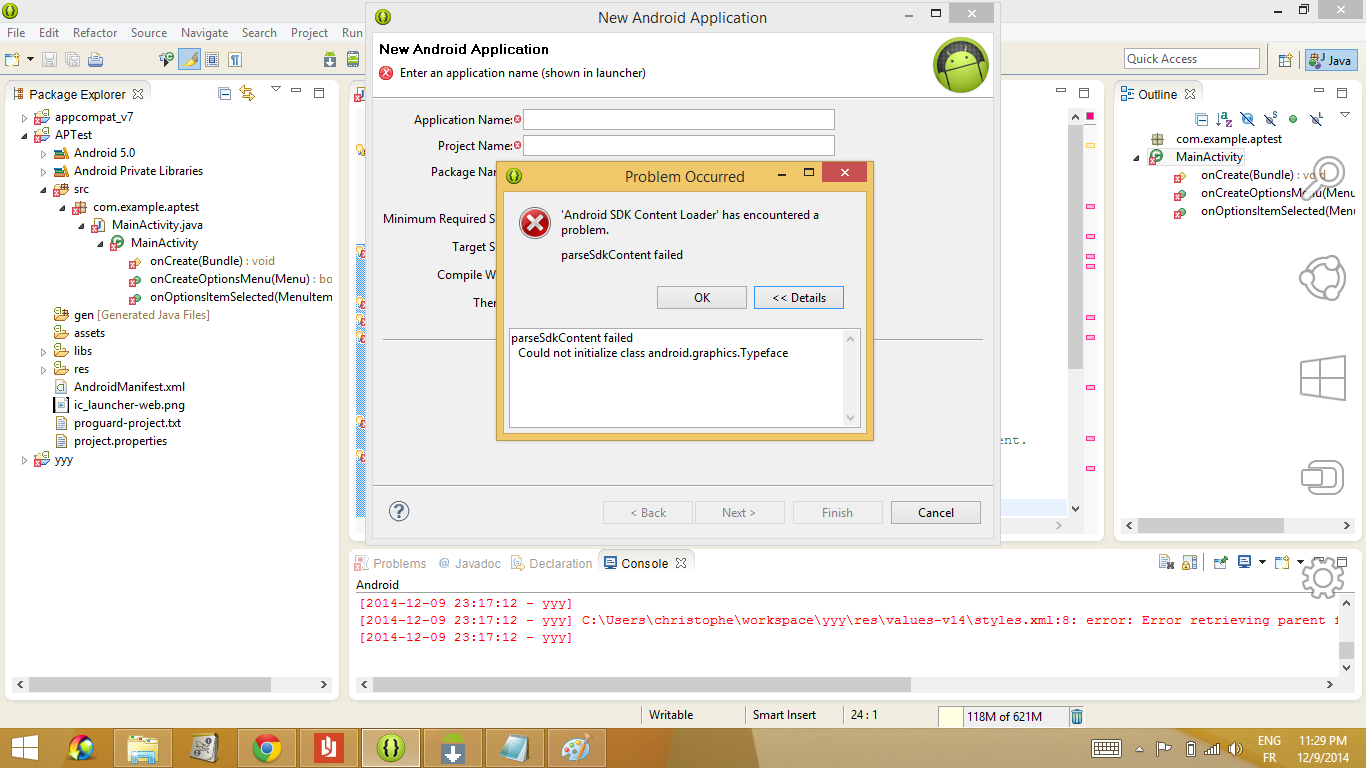
Task: Click Cancel in New Android Application wizard
Action: click(x=936, y=512)
